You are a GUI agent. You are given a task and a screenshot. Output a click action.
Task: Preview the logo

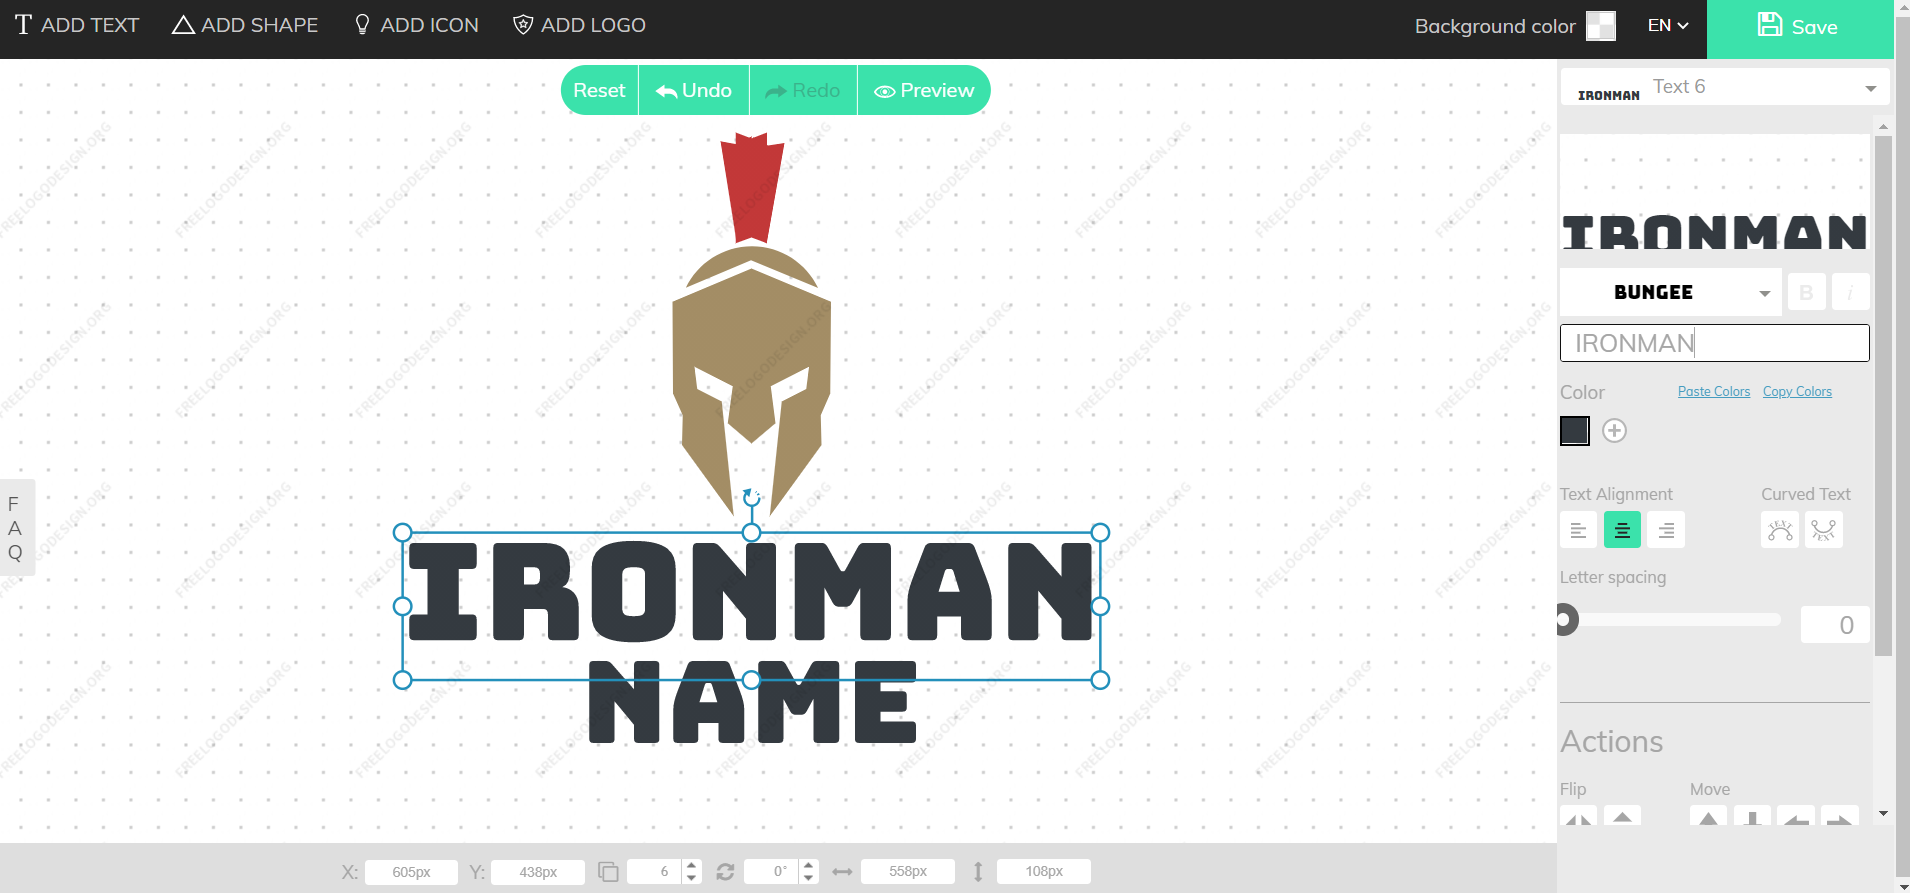[924, 90]
